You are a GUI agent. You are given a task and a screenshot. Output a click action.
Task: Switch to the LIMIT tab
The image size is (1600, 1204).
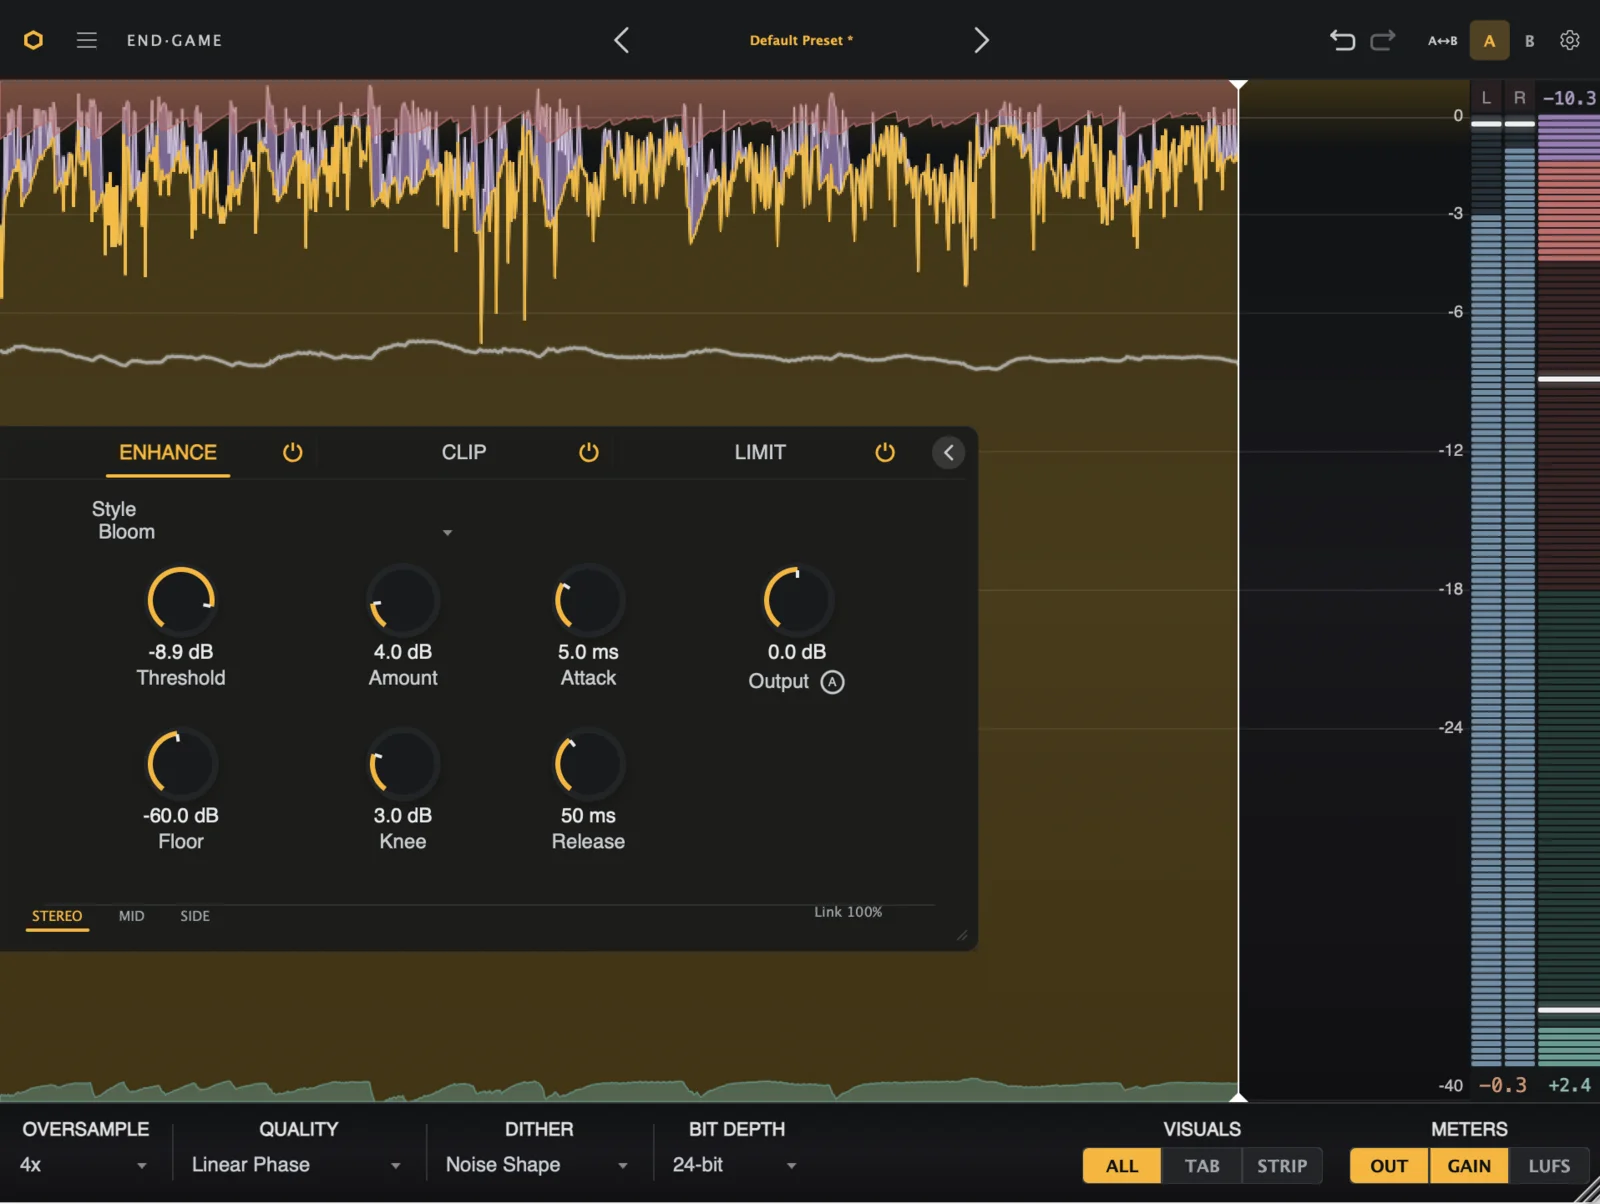pos(760,452)
